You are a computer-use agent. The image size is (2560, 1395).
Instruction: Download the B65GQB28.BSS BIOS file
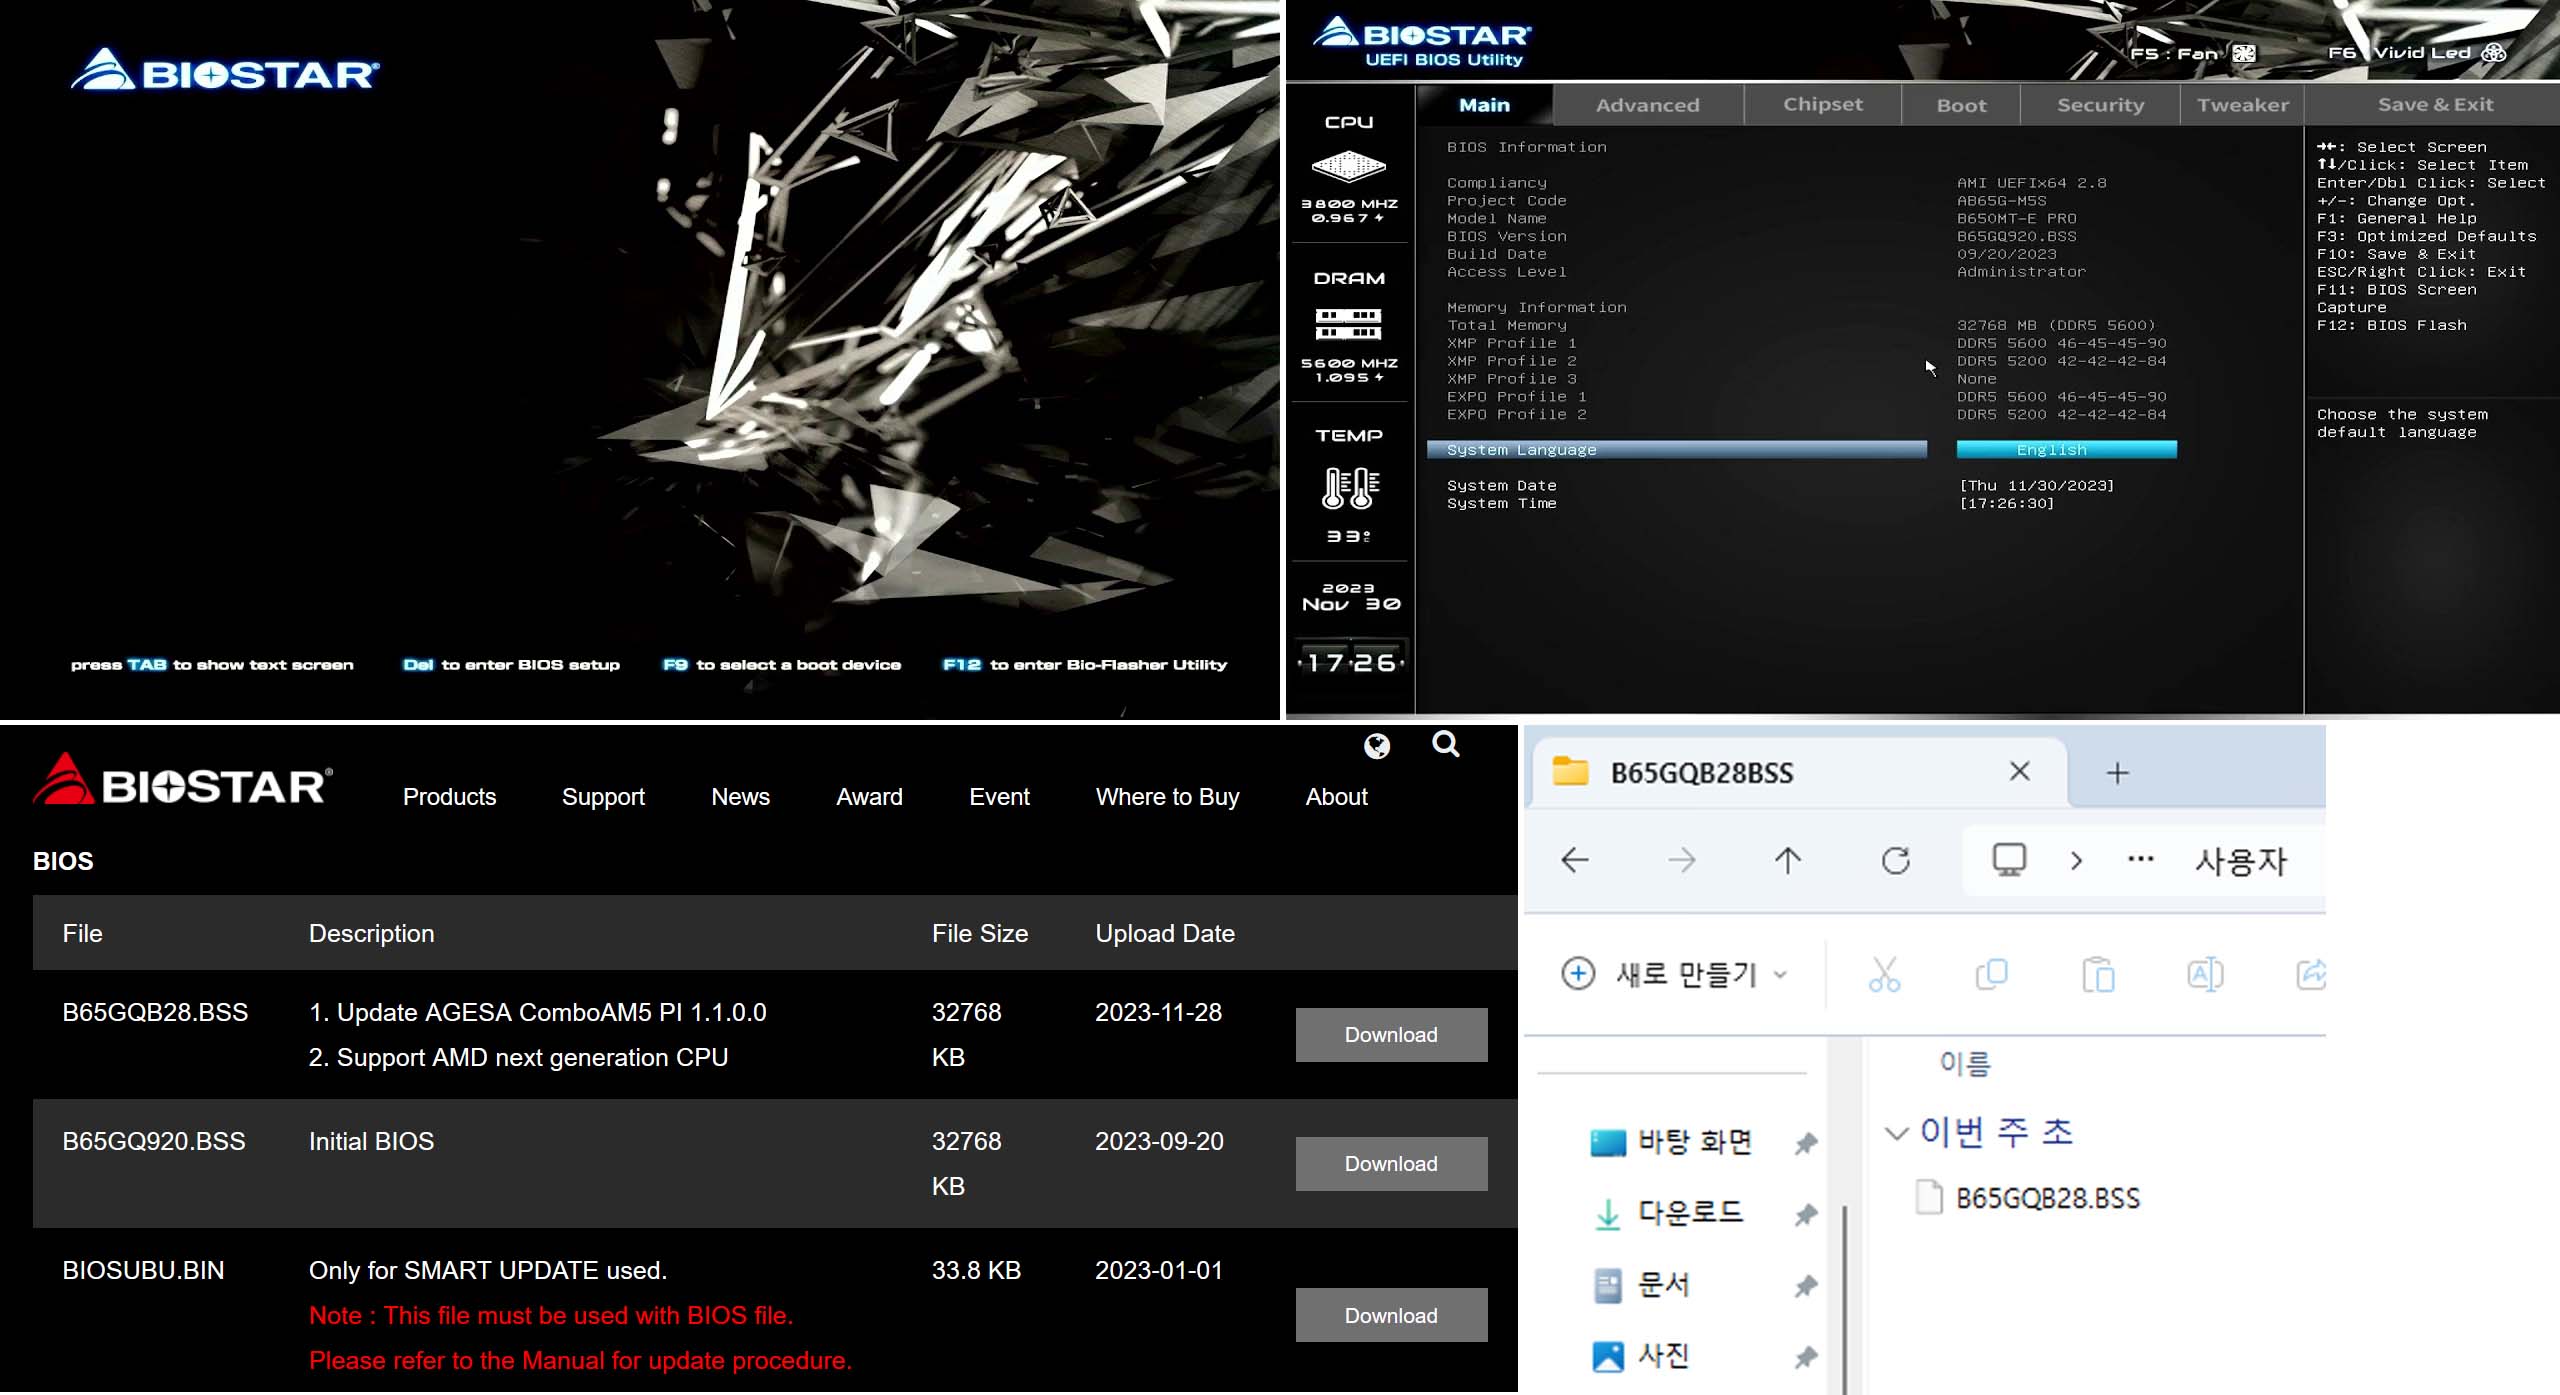pos(1391,1035)
